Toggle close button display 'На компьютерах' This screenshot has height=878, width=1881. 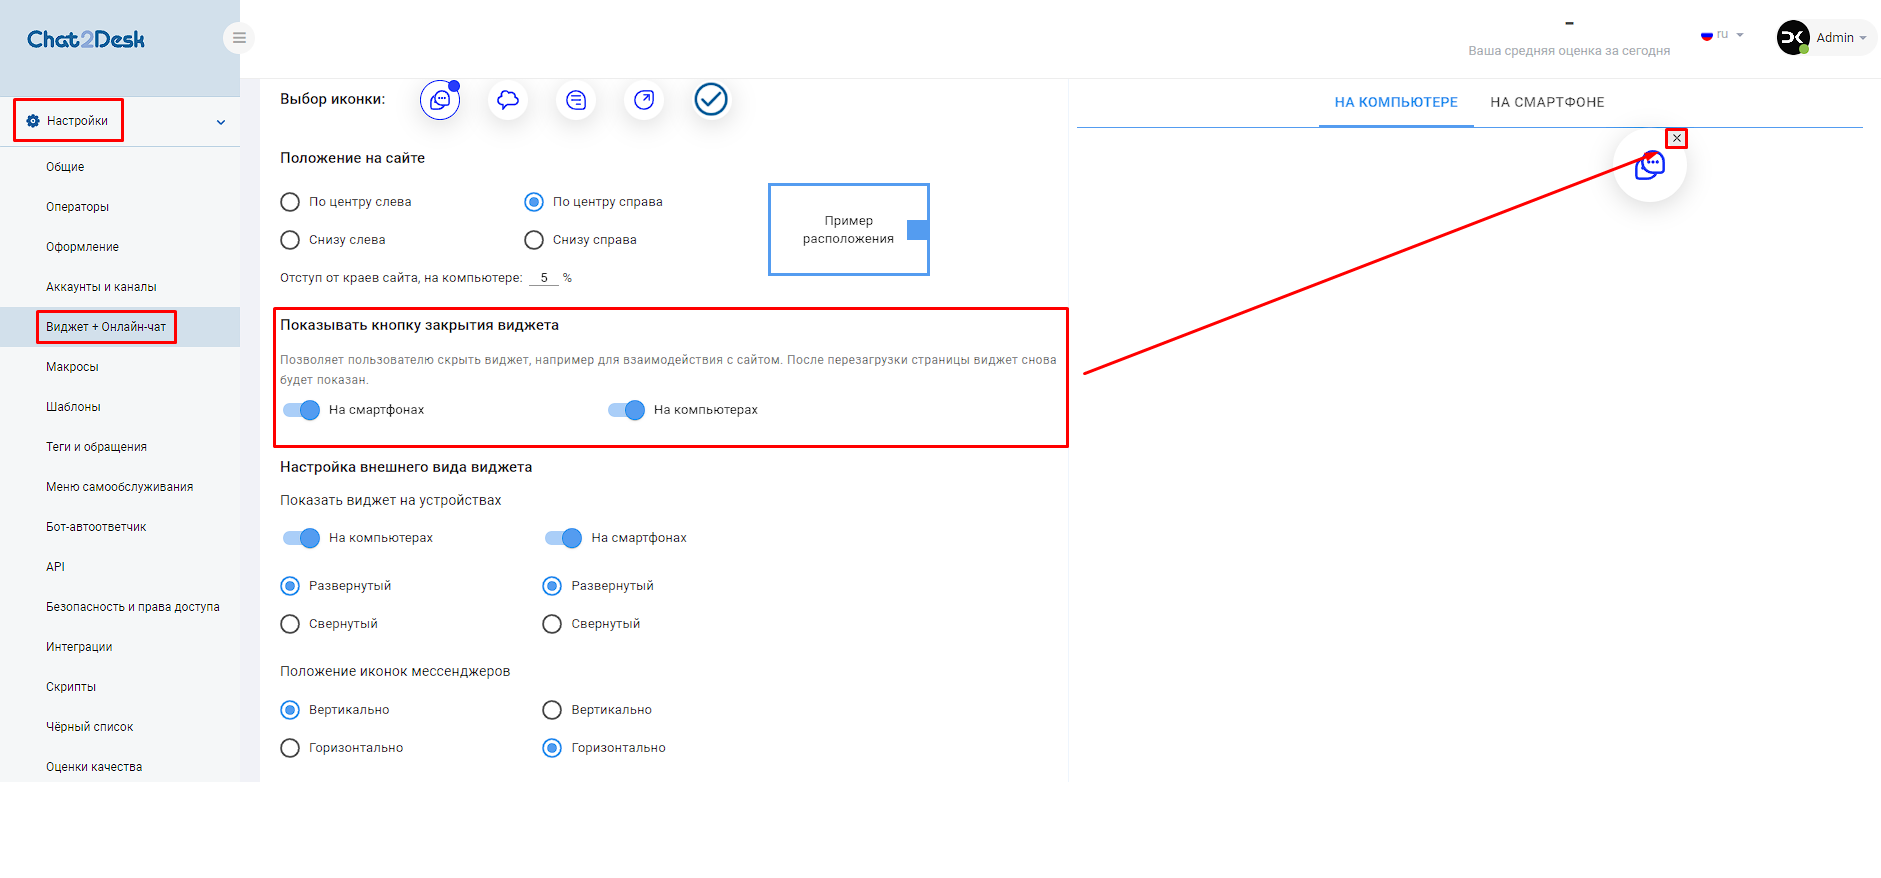click(626, 410)
